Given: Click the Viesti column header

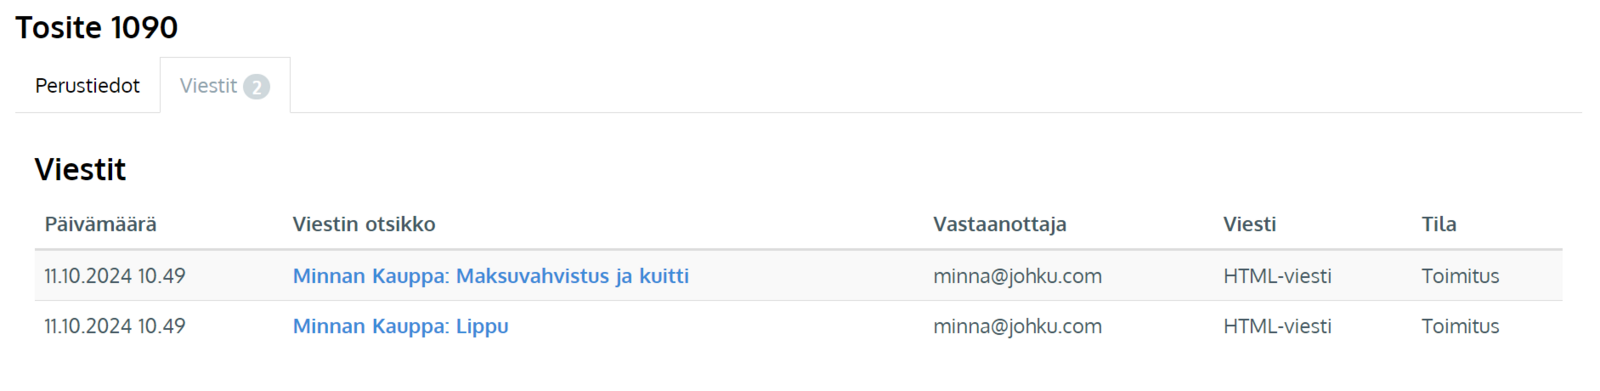Looking at the screenshot, I should tap(1250, 224).
